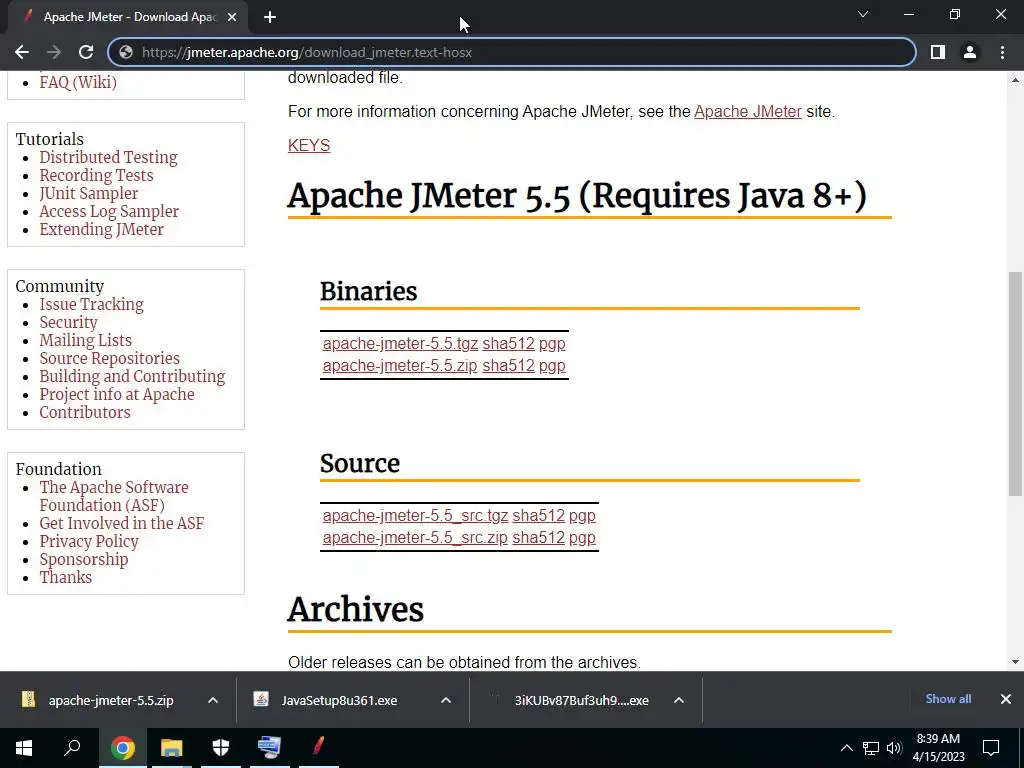This screenshot has height=768, width=1024.
Task: Close the Apache JMeter tab
Action: [x=232, y=17]
